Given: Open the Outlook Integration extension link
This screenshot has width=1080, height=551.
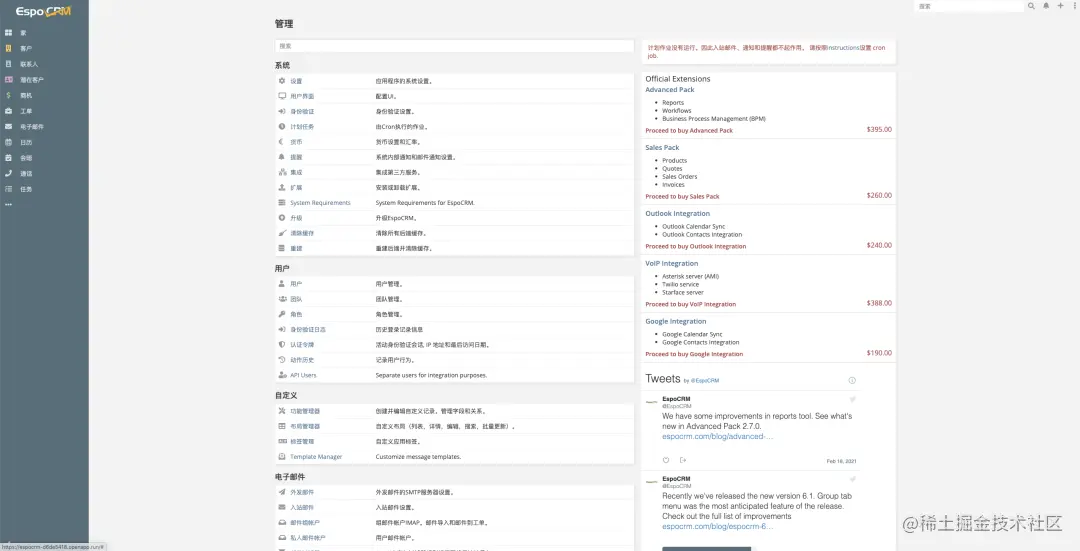Looking at the screenshot, I should (x=677, y=214).
